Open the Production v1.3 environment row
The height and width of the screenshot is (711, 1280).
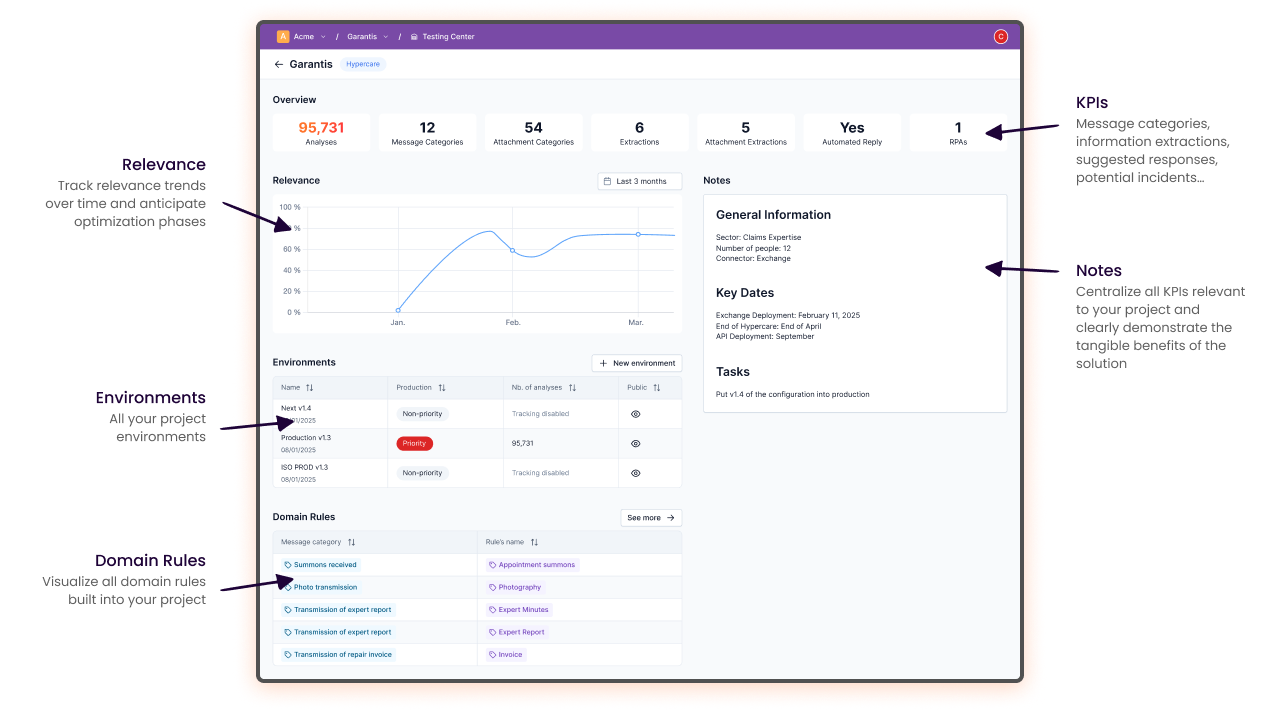[x=478, y=443]
